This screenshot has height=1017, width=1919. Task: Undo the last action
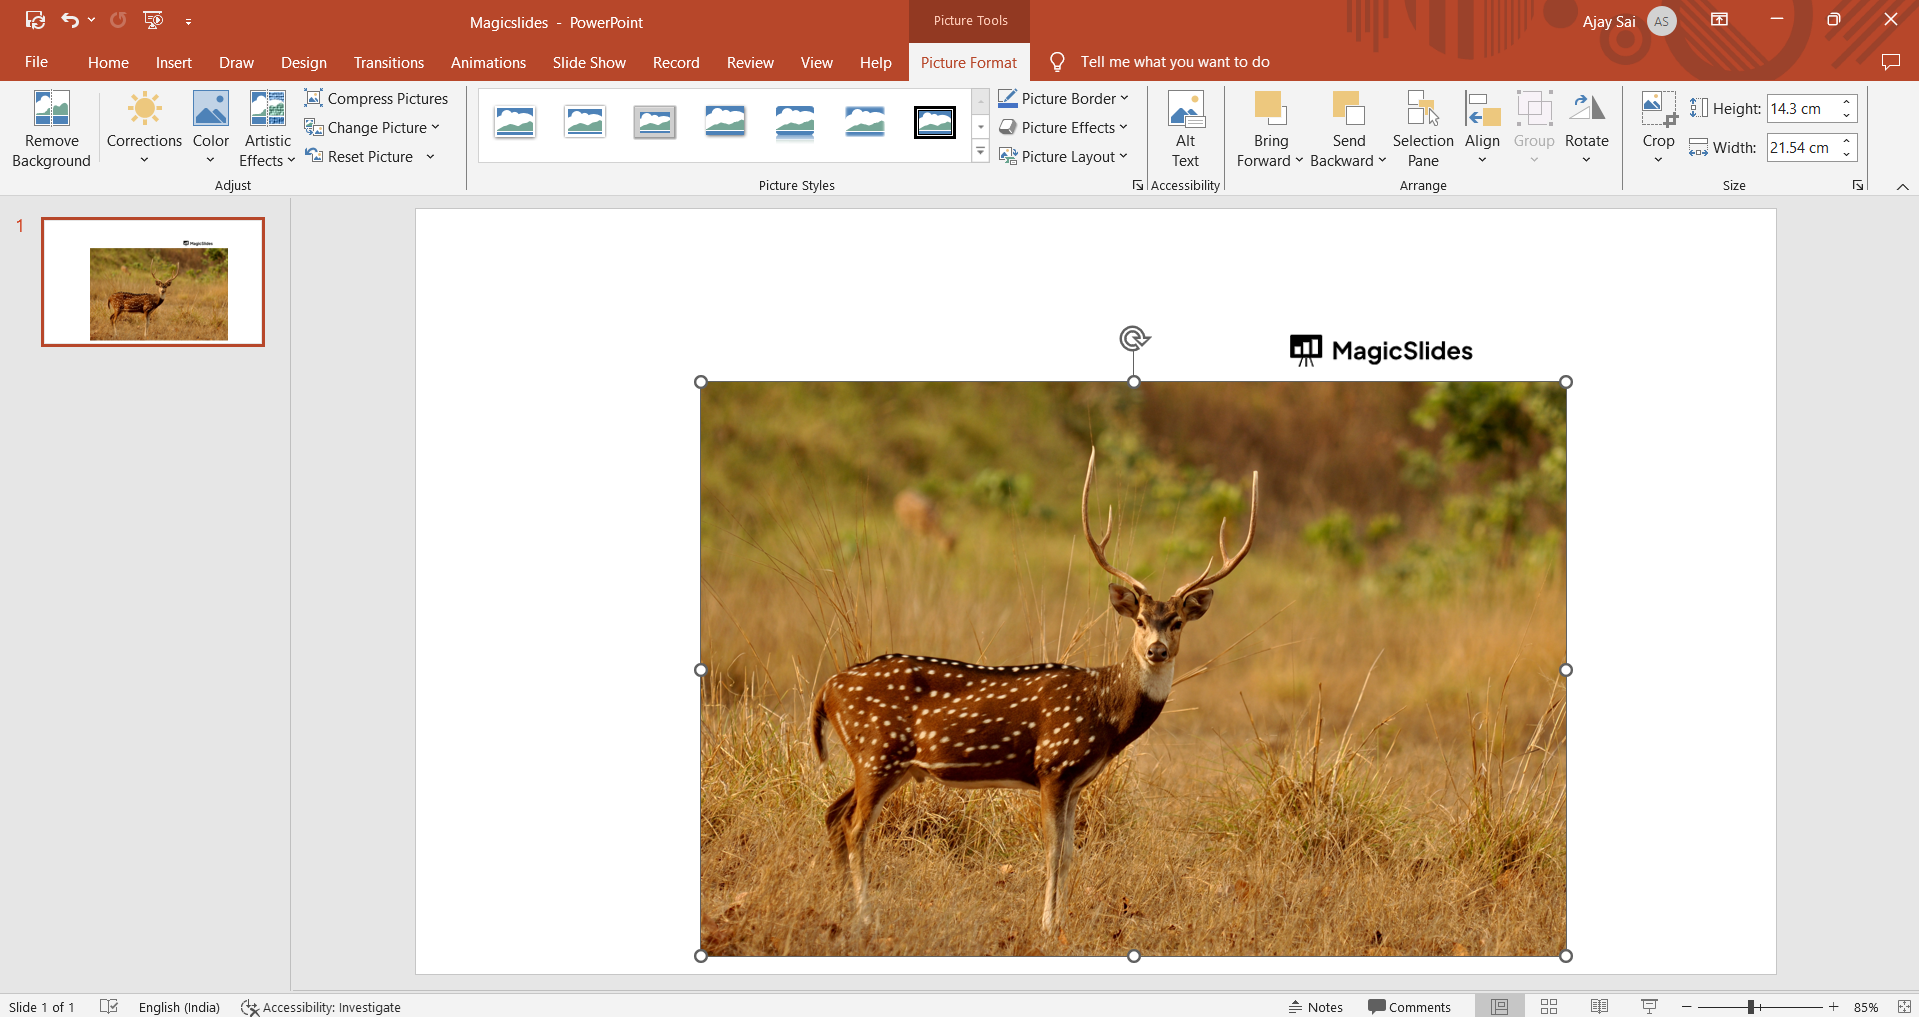(x=69, y=20)
